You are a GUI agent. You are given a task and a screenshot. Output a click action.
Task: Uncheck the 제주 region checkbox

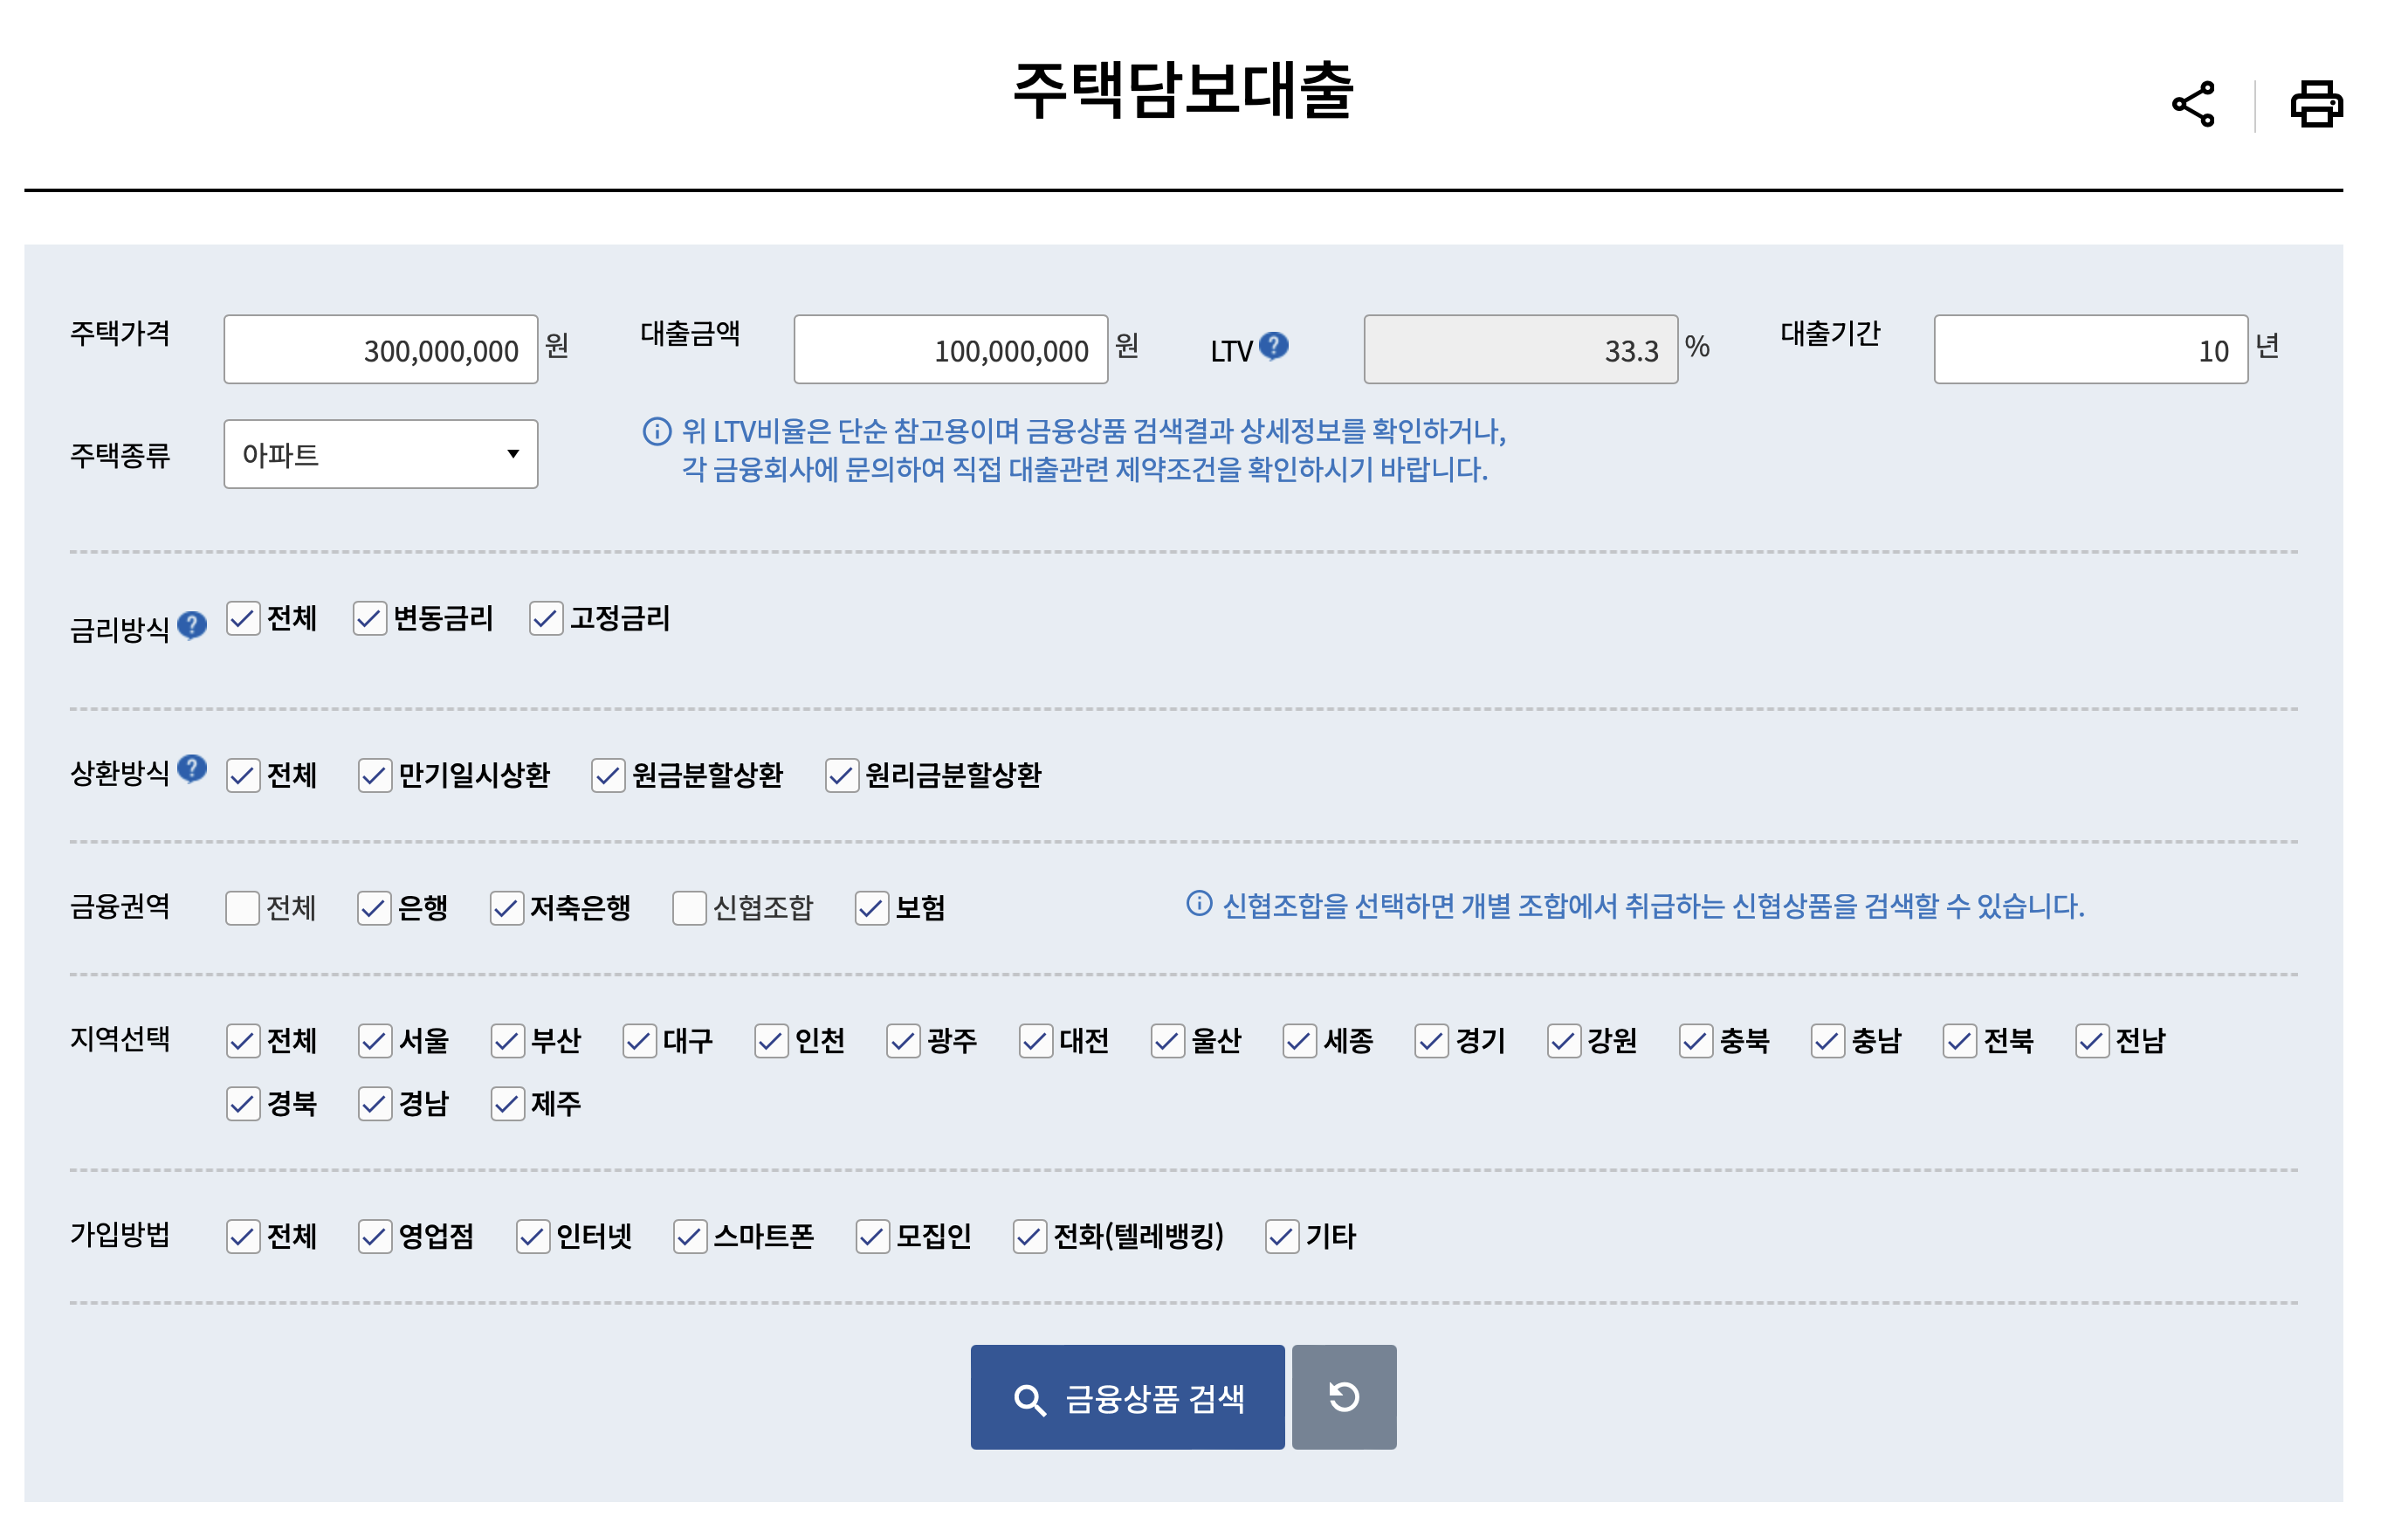[x=507, y=1104]
